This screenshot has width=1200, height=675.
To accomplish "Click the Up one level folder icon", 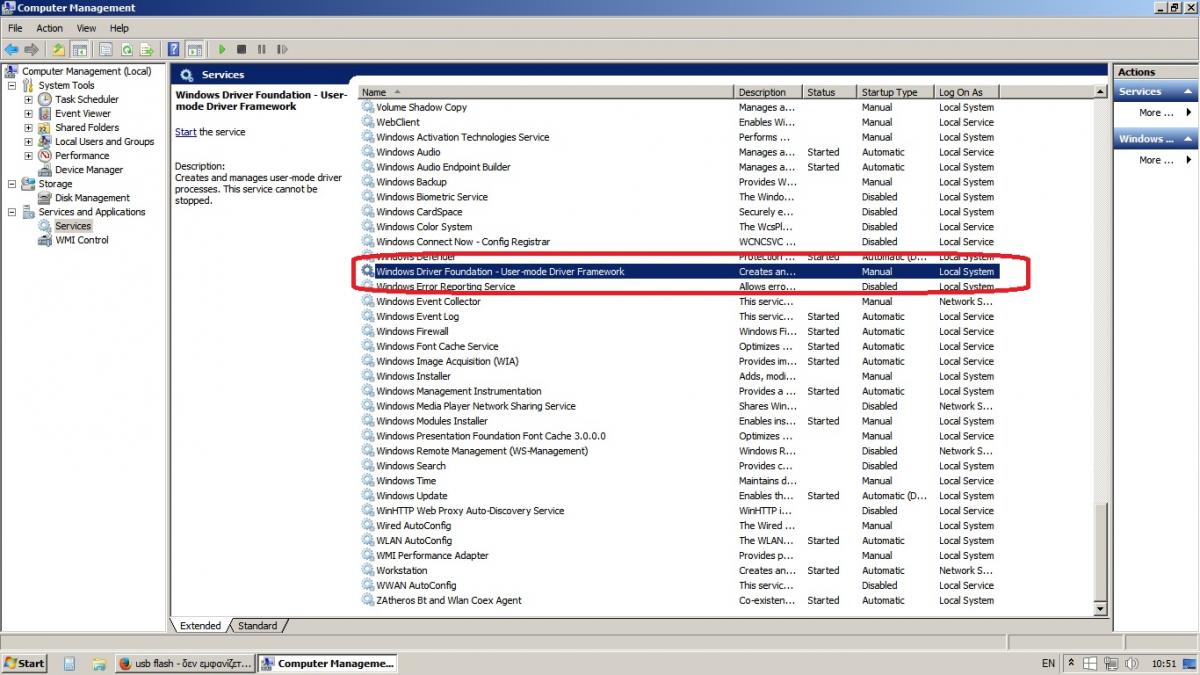I will (59, 49).
